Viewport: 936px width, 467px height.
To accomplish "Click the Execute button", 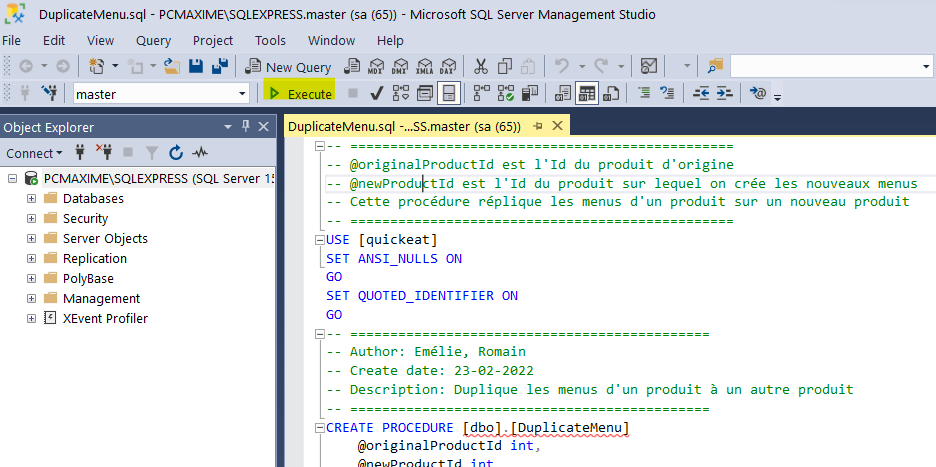I will pyautogui.click(x=300, y=94).
